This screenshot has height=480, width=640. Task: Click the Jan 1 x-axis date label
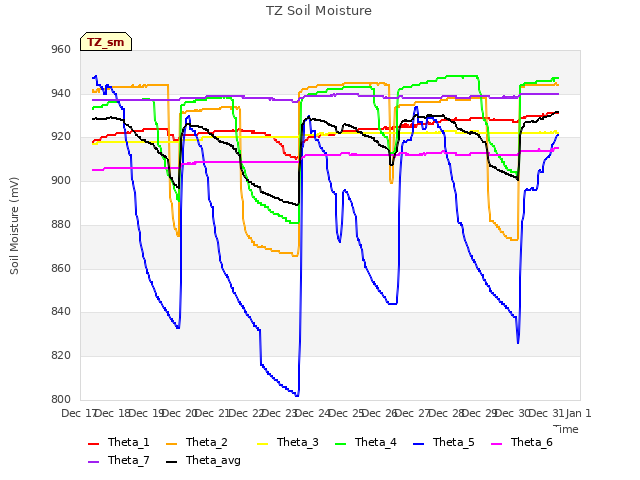(578, 413)
